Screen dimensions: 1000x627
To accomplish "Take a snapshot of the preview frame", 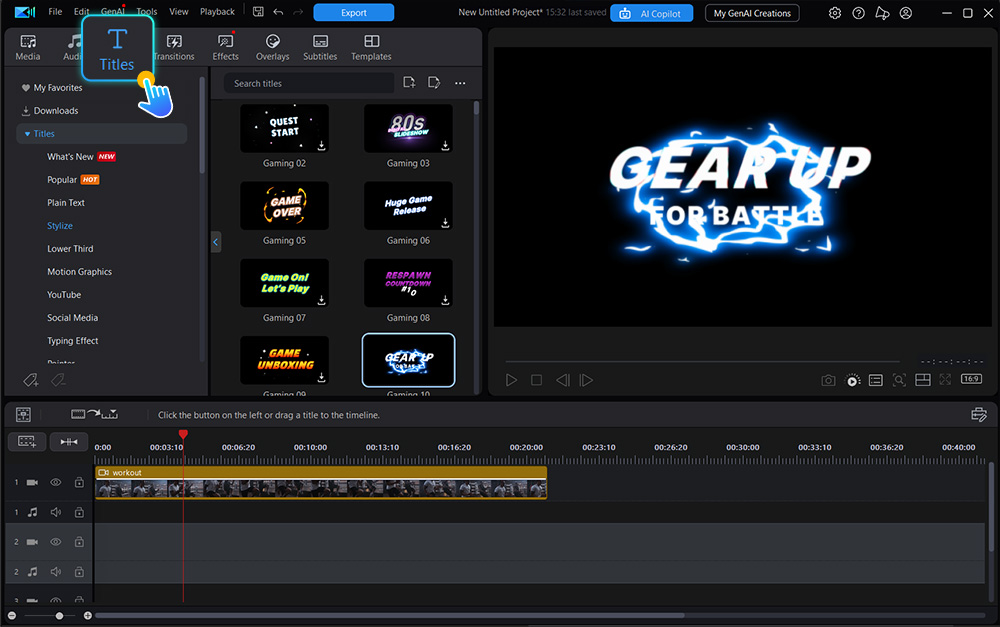I will tap(828, 380).
